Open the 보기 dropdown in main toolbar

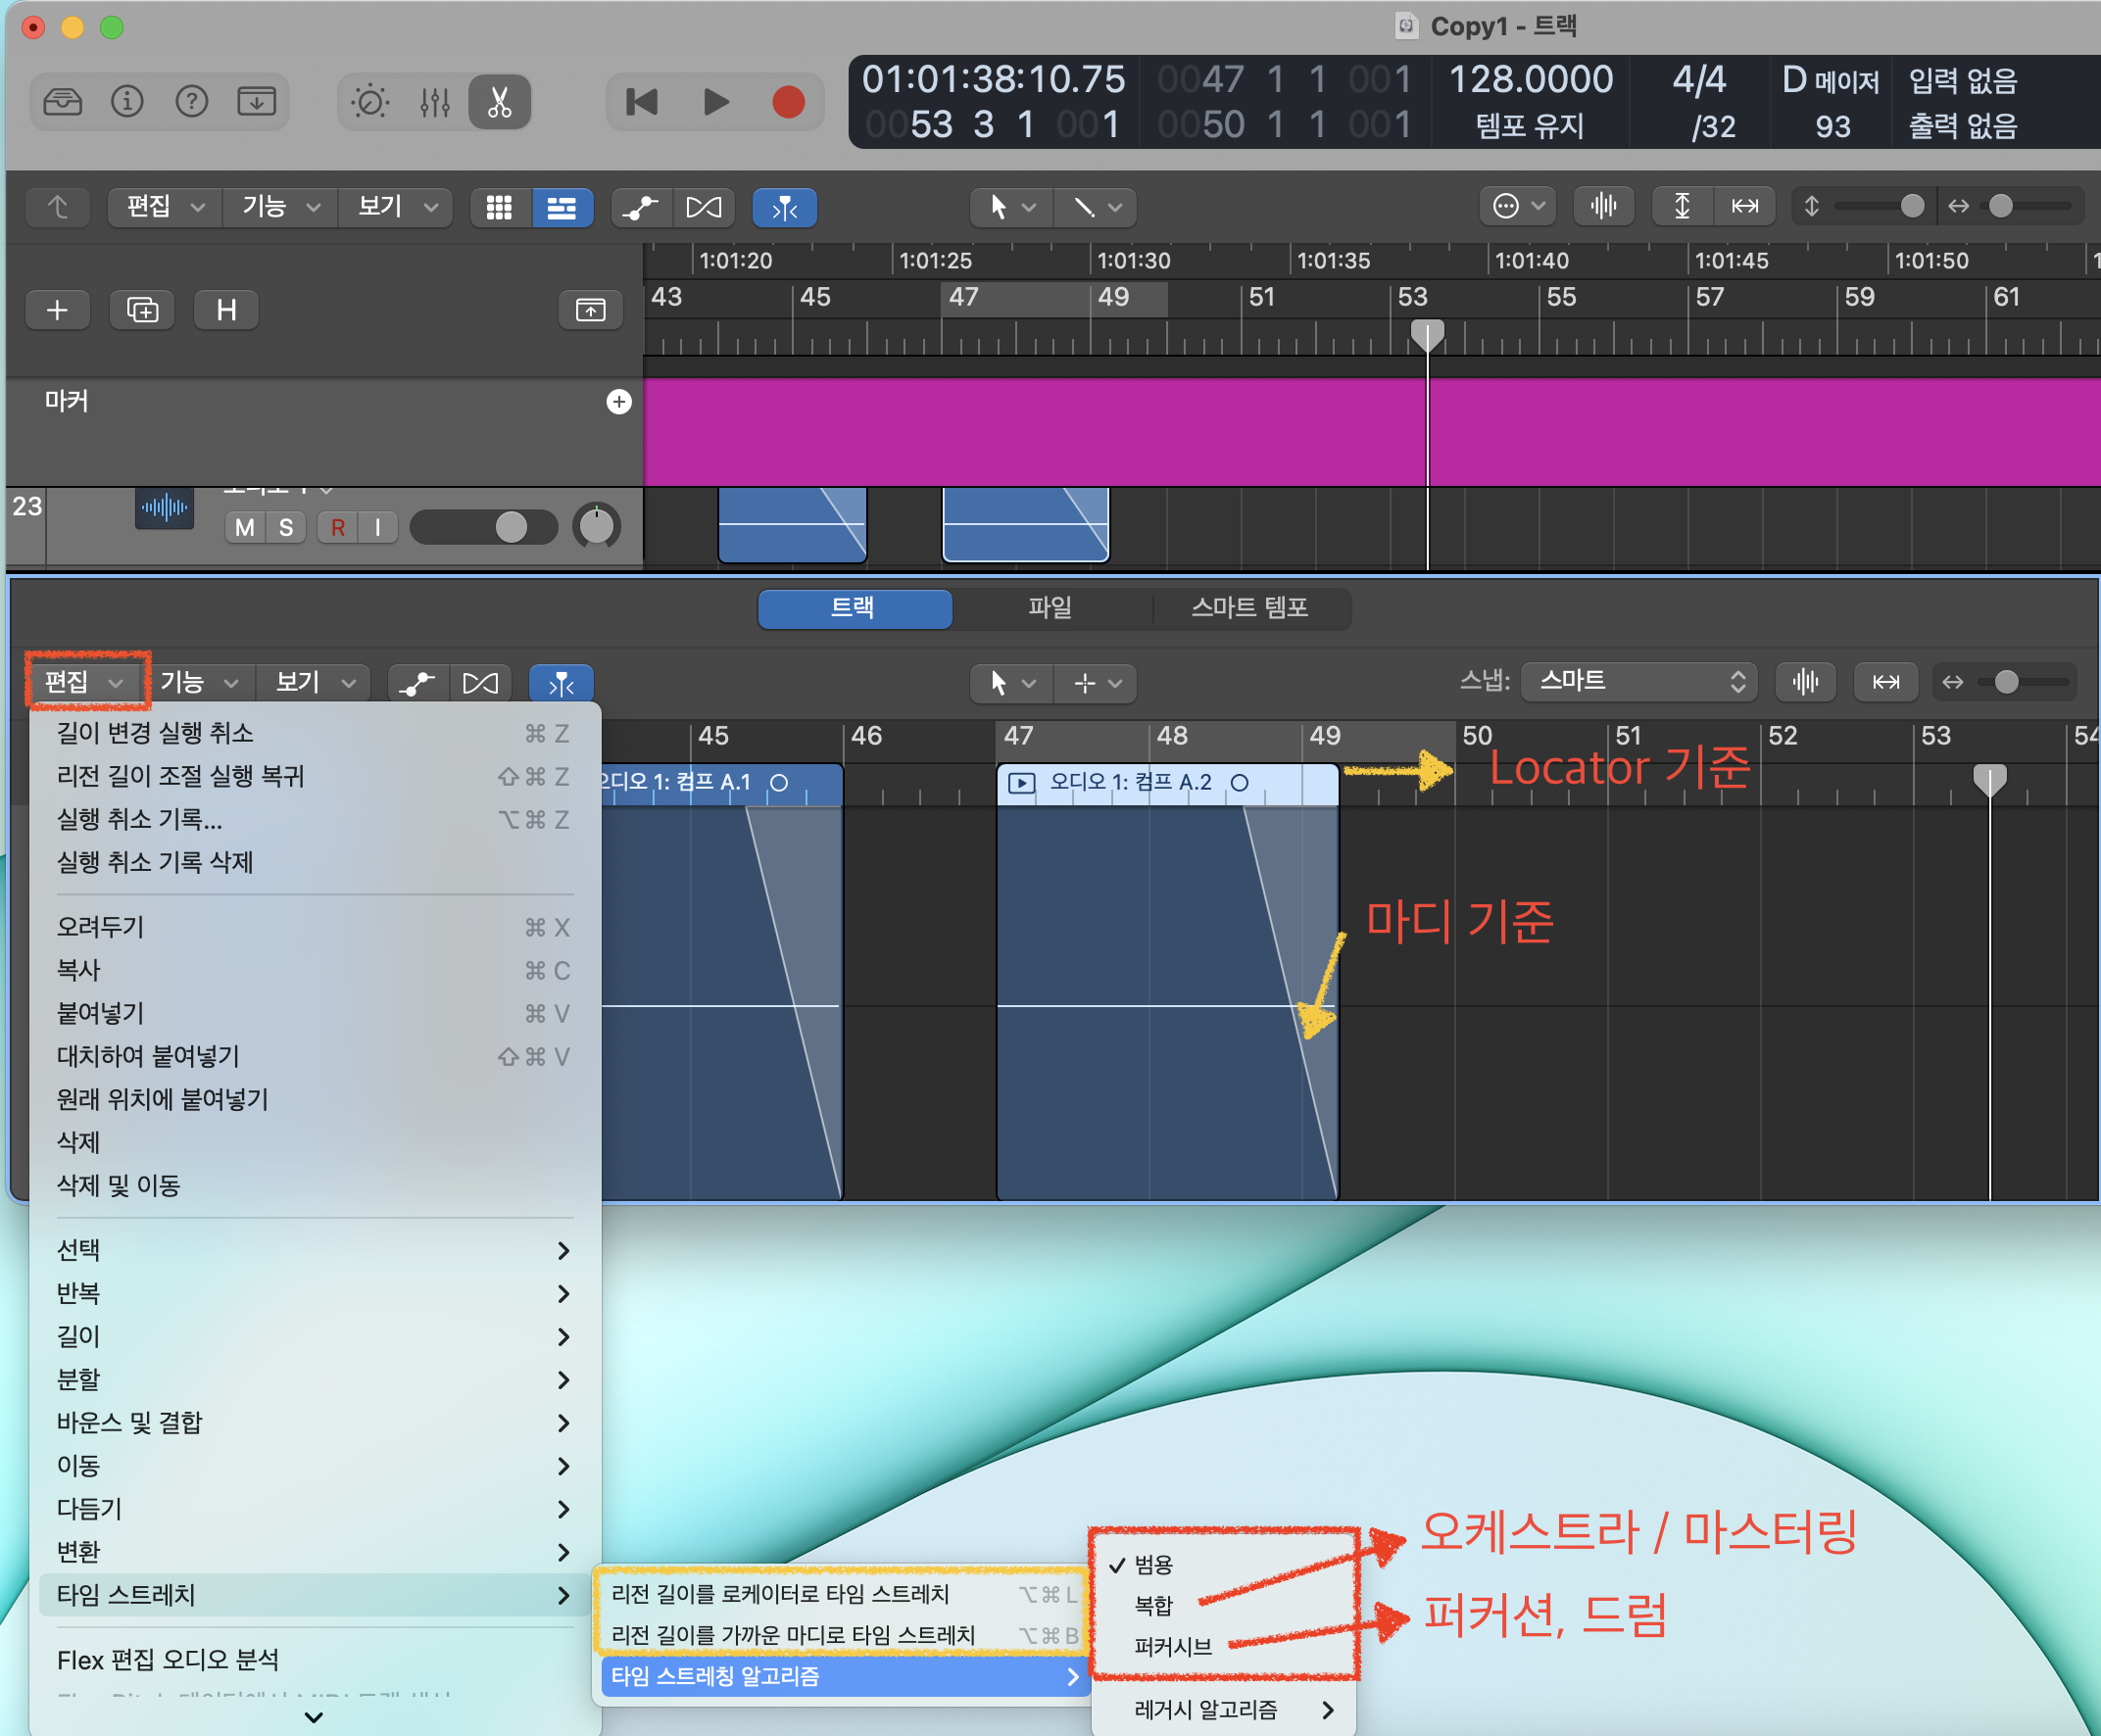[x=397, y=207]
